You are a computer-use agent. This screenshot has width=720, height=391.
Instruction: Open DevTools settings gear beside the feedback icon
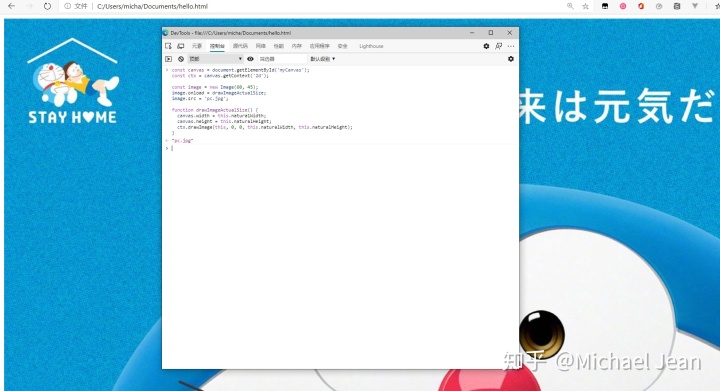click(x=486, y=46)
